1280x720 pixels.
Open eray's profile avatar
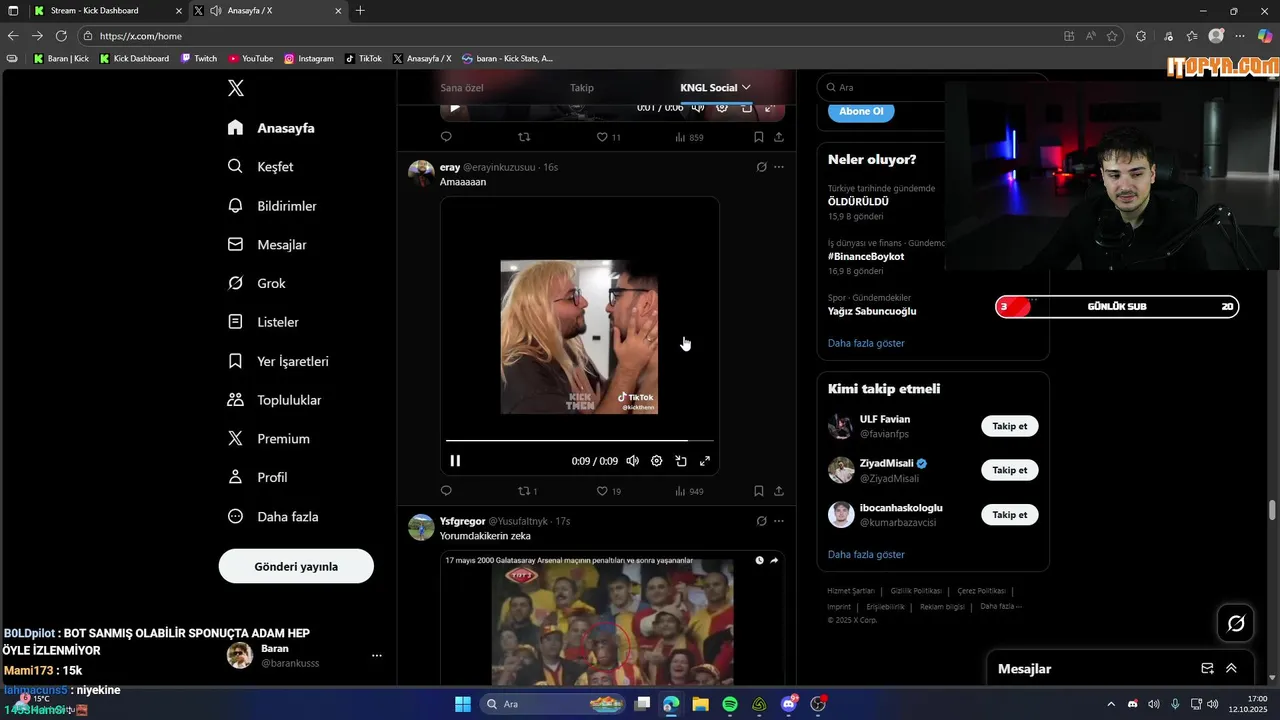coord(421,173)
